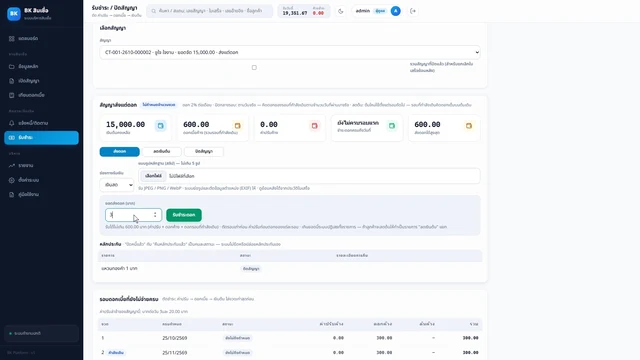The image size is (640, 360).
Task: Click the folder icon in the sidebar
Action: [11, 67]
